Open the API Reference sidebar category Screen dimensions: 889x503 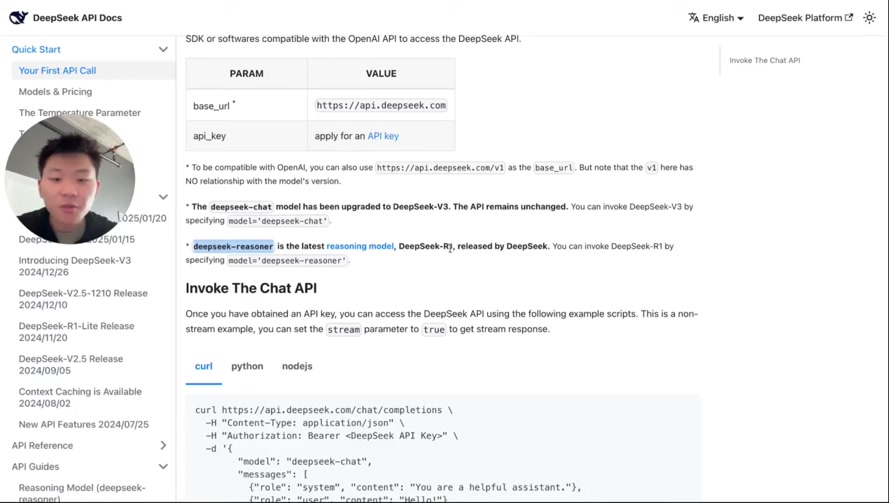43,445
